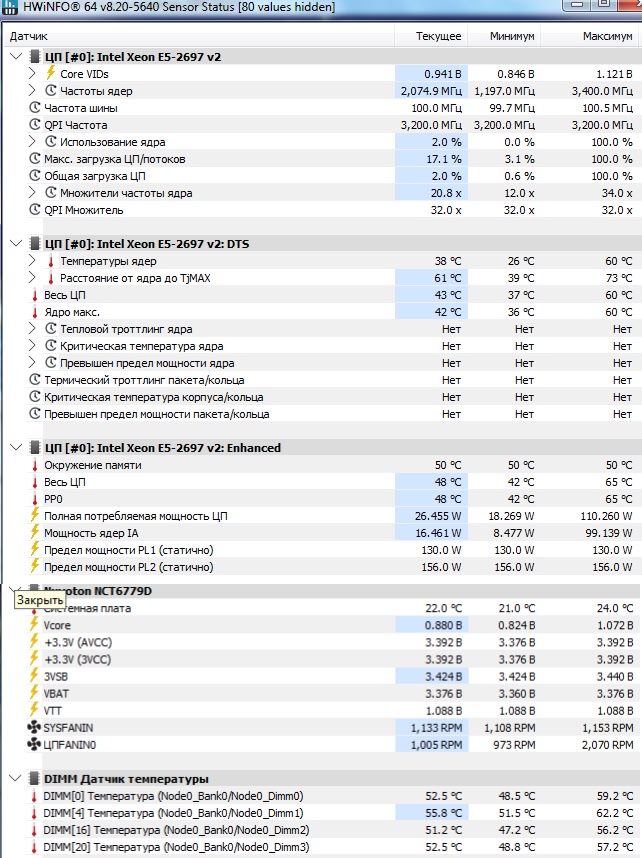Screen dimensions: 642x858
Task: Click the thermometer icon of DIMM[0] Температура
Action: (34, 796)
